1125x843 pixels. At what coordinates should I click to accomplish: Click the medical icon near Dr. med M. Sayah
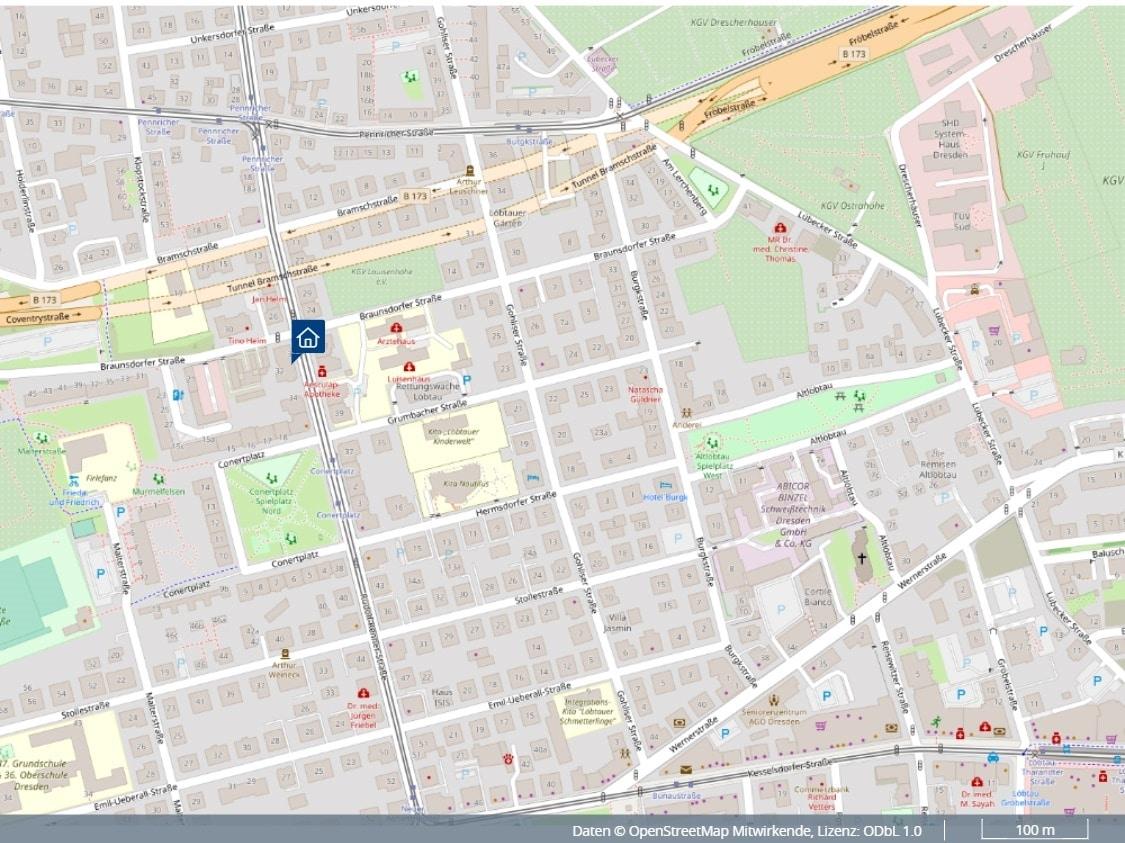977,782
